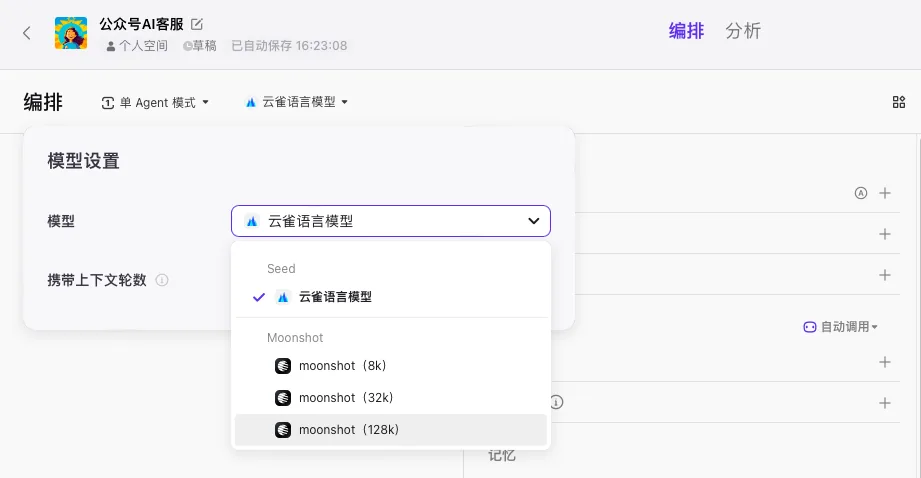Screen dimensions: 921x478
Task: Collapse the 模型 combo box
Action: [x=391, y=221]
